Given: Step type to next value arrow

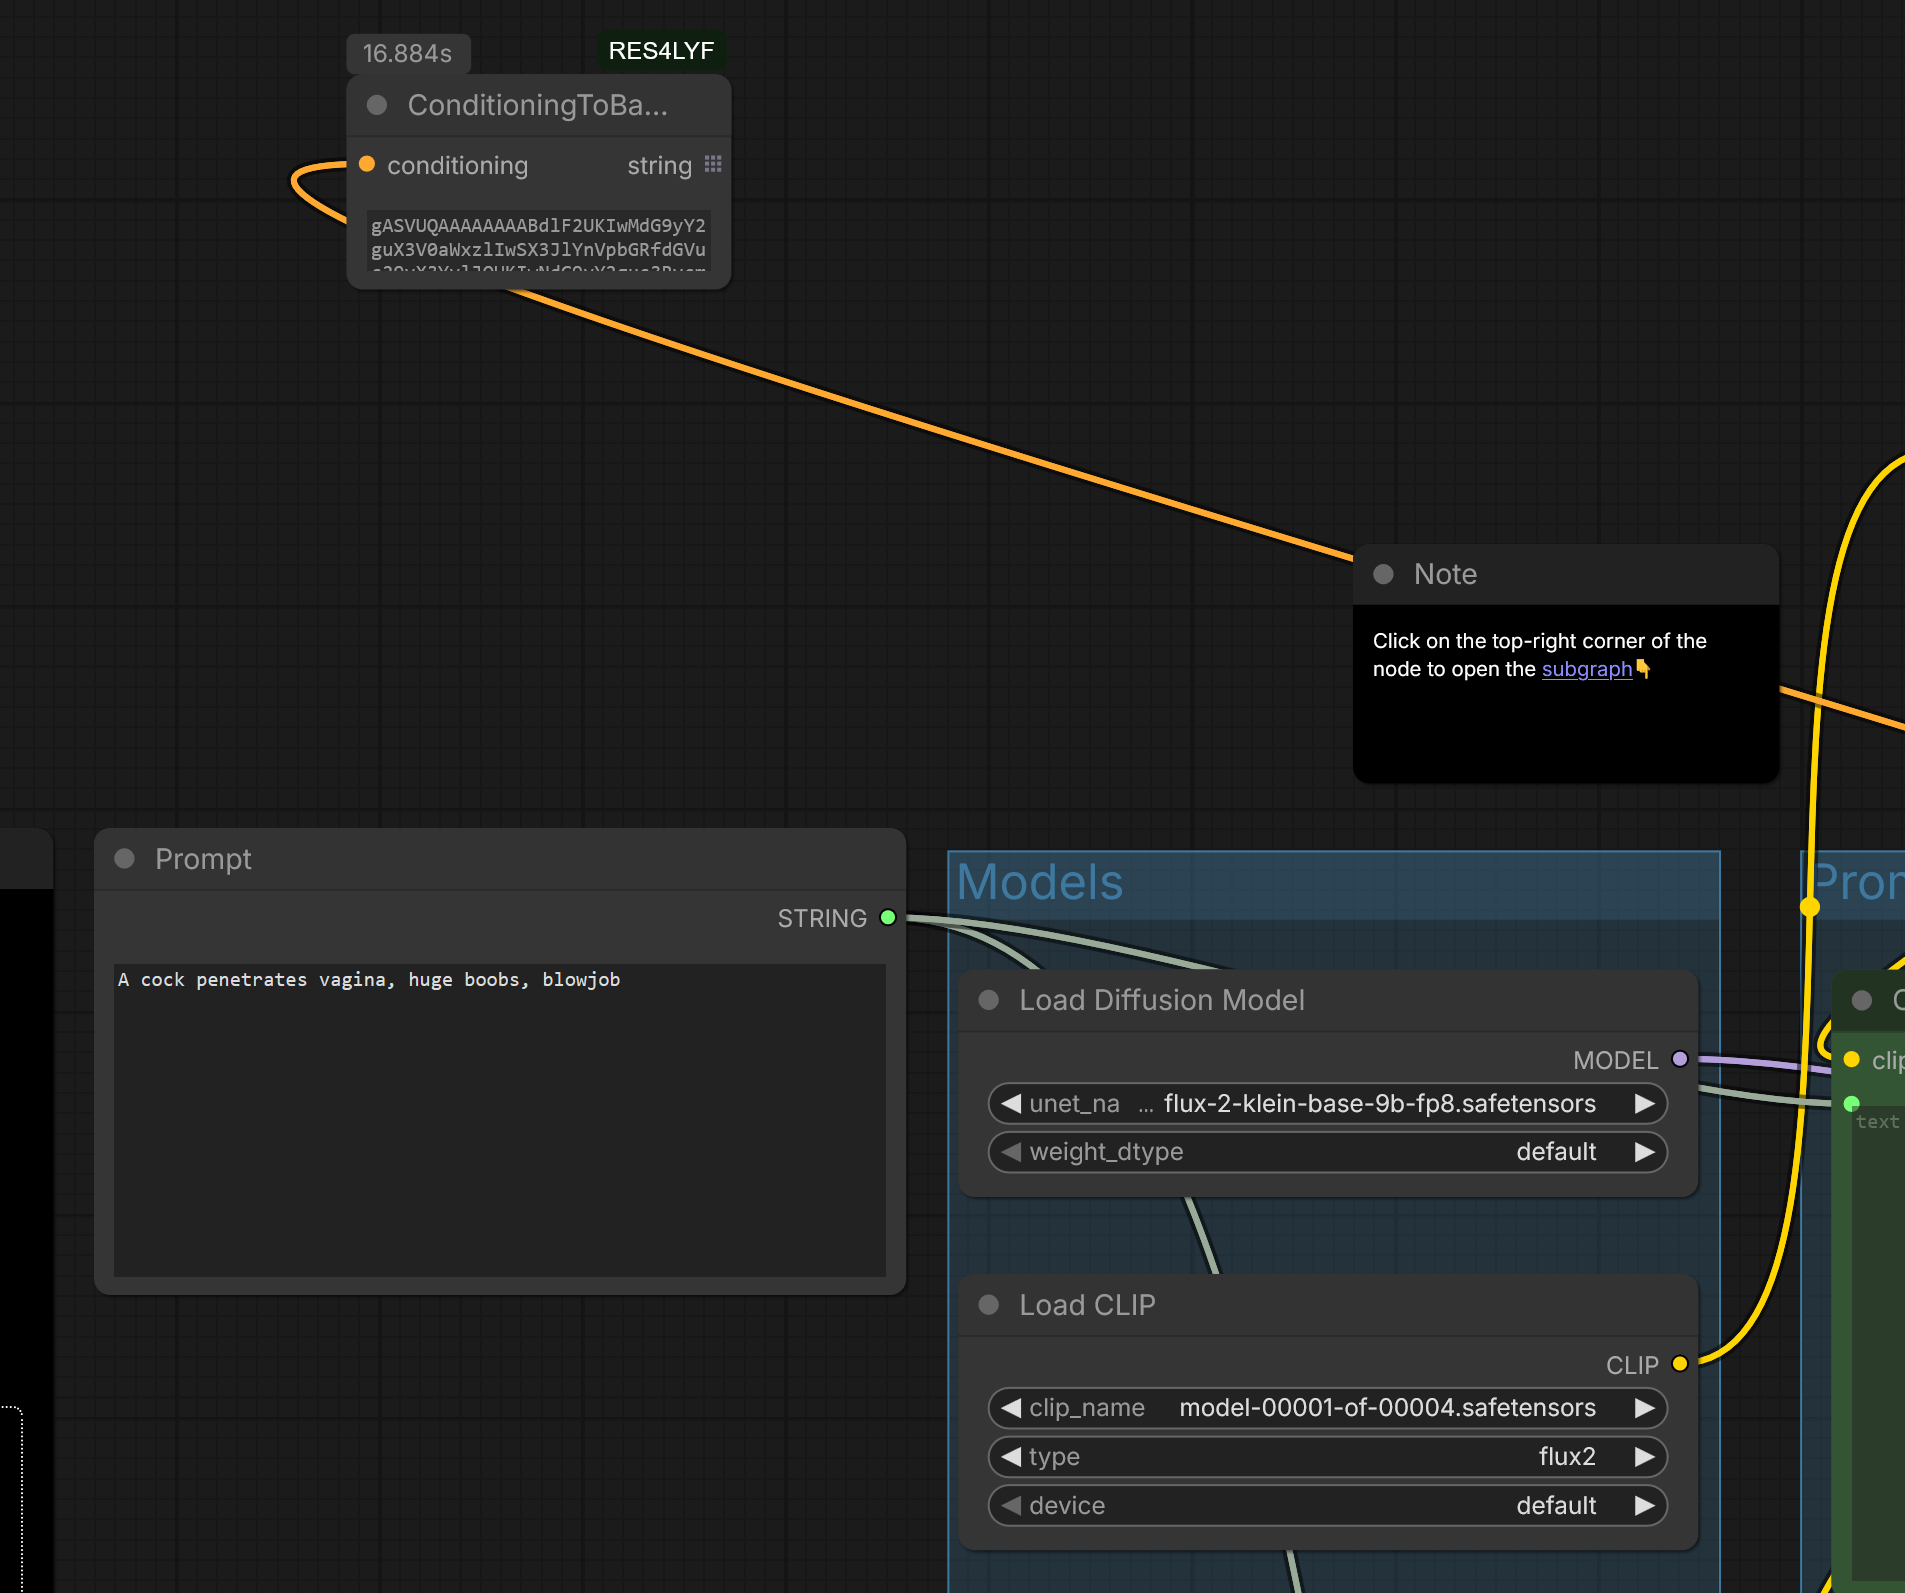Looking at the screenshot, I should (1645, 1456).
